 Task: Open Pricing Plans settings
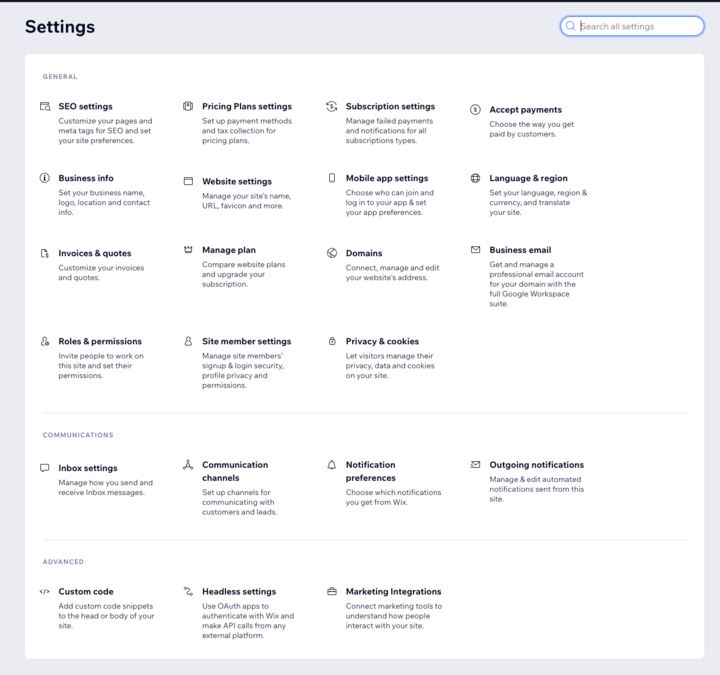pyautogui.click(x=247, y=106)
